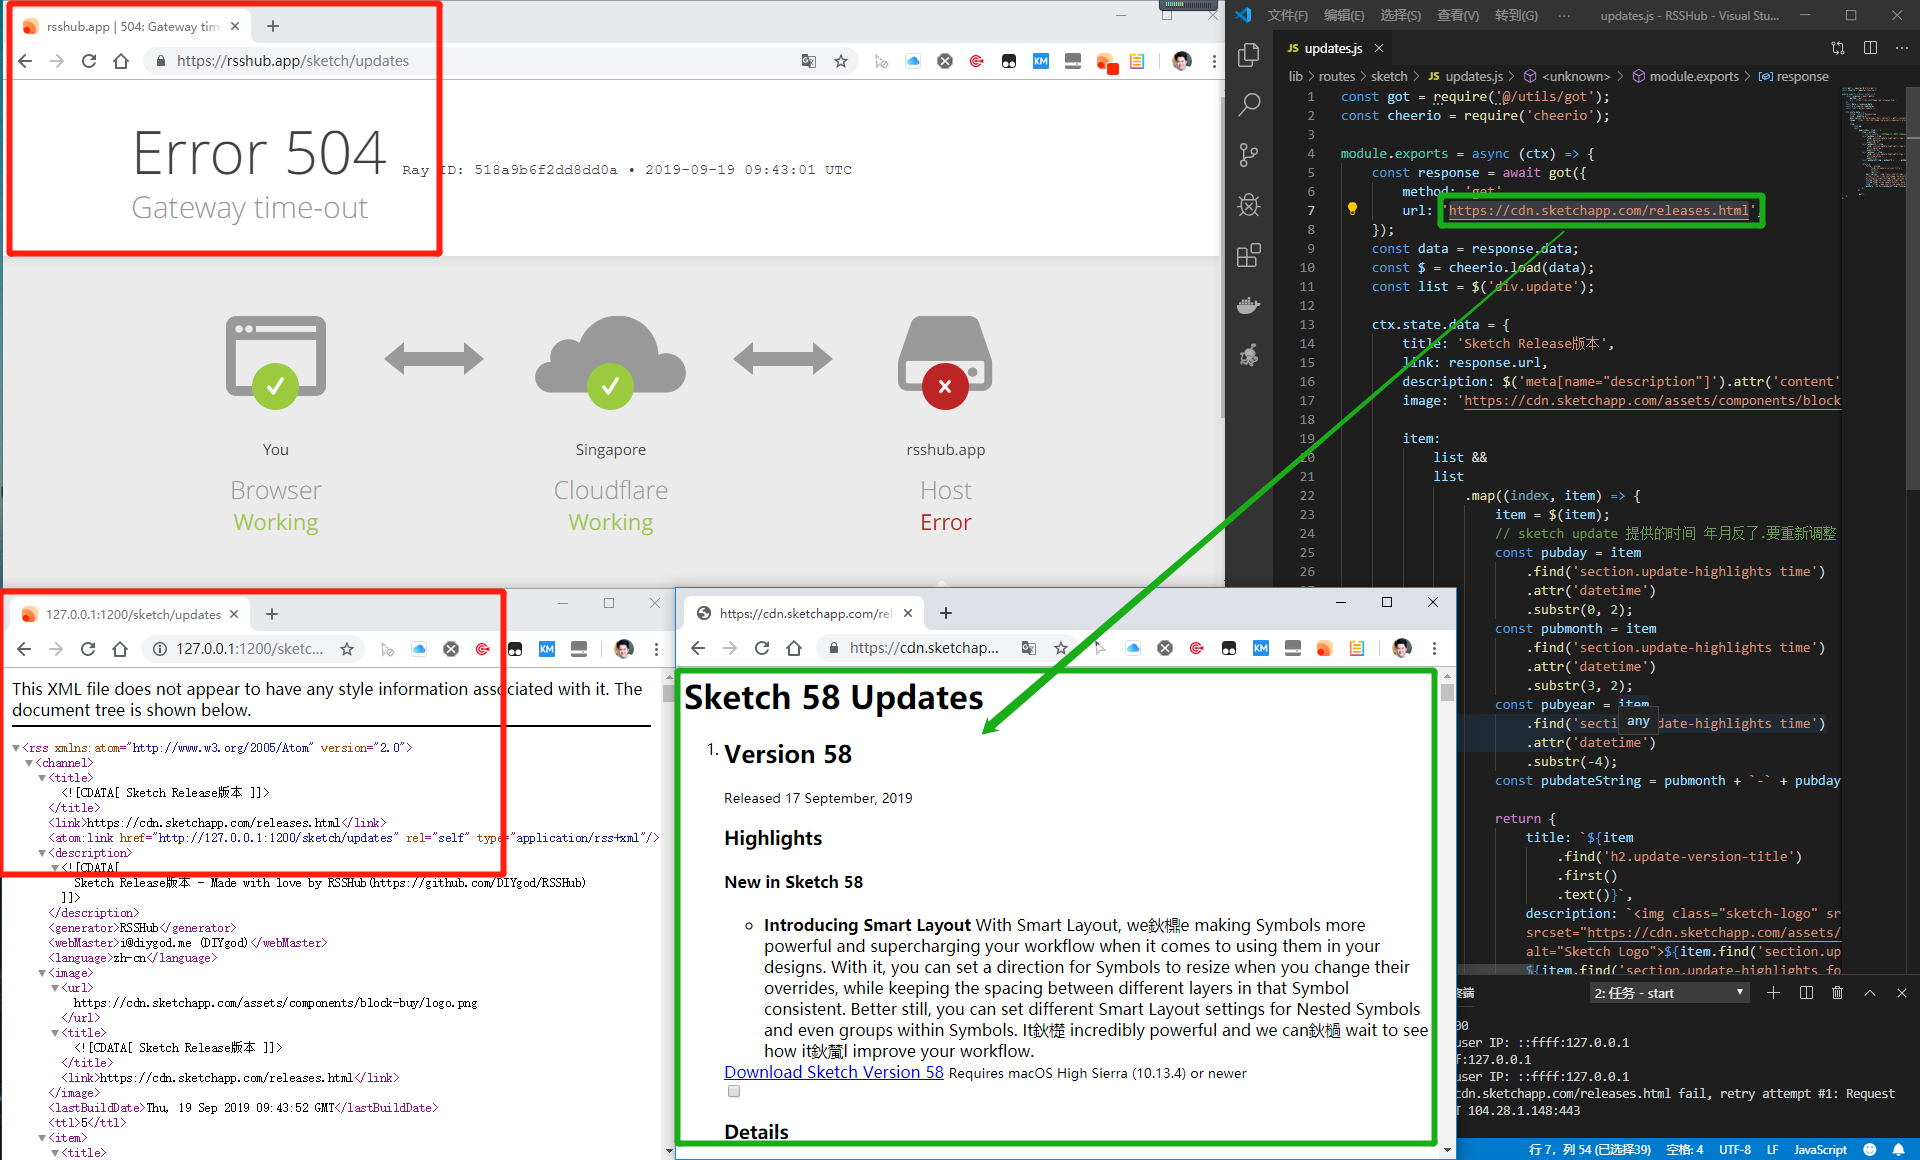Click the module.exports breadcrumb item
Screen dimensions: 1920x1160
pos(1693,76)
